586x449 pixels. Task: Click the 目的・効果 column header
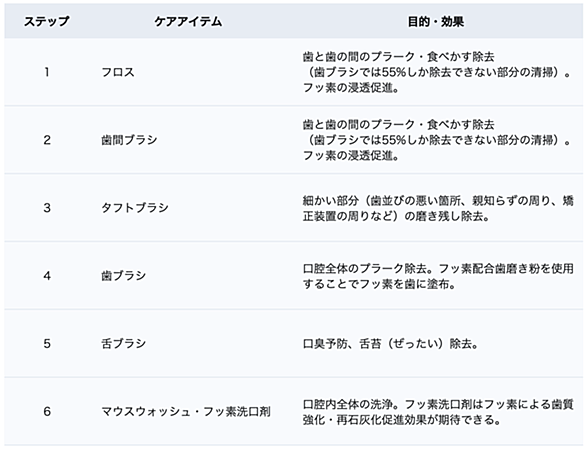pyautogui.click(x=436, y=21)
